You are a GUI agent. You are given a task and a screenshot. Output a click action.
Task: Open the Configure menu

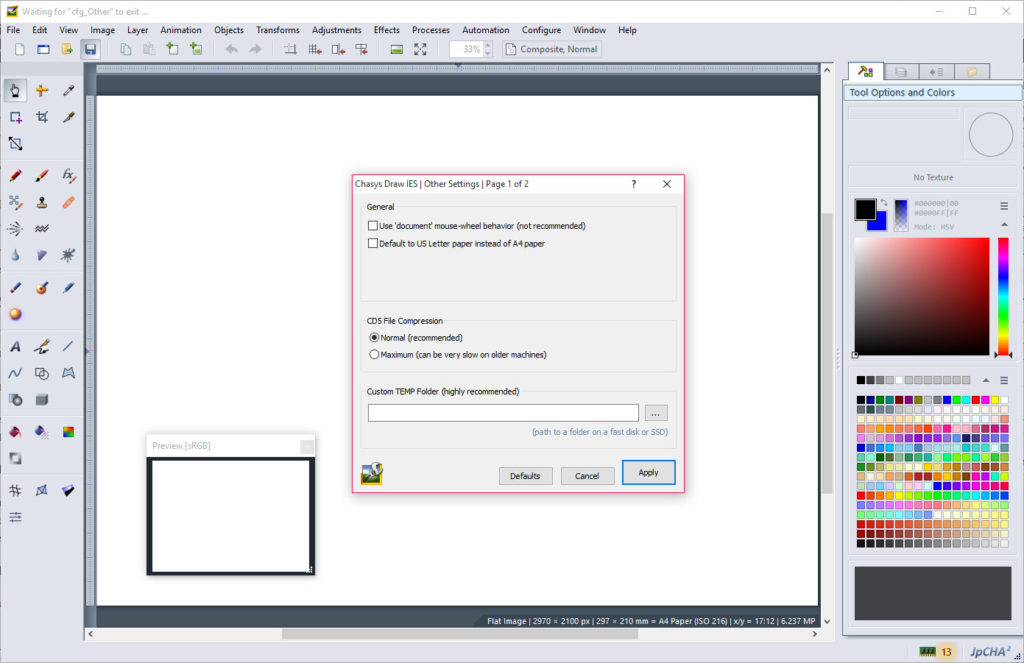tap(541, 30)
